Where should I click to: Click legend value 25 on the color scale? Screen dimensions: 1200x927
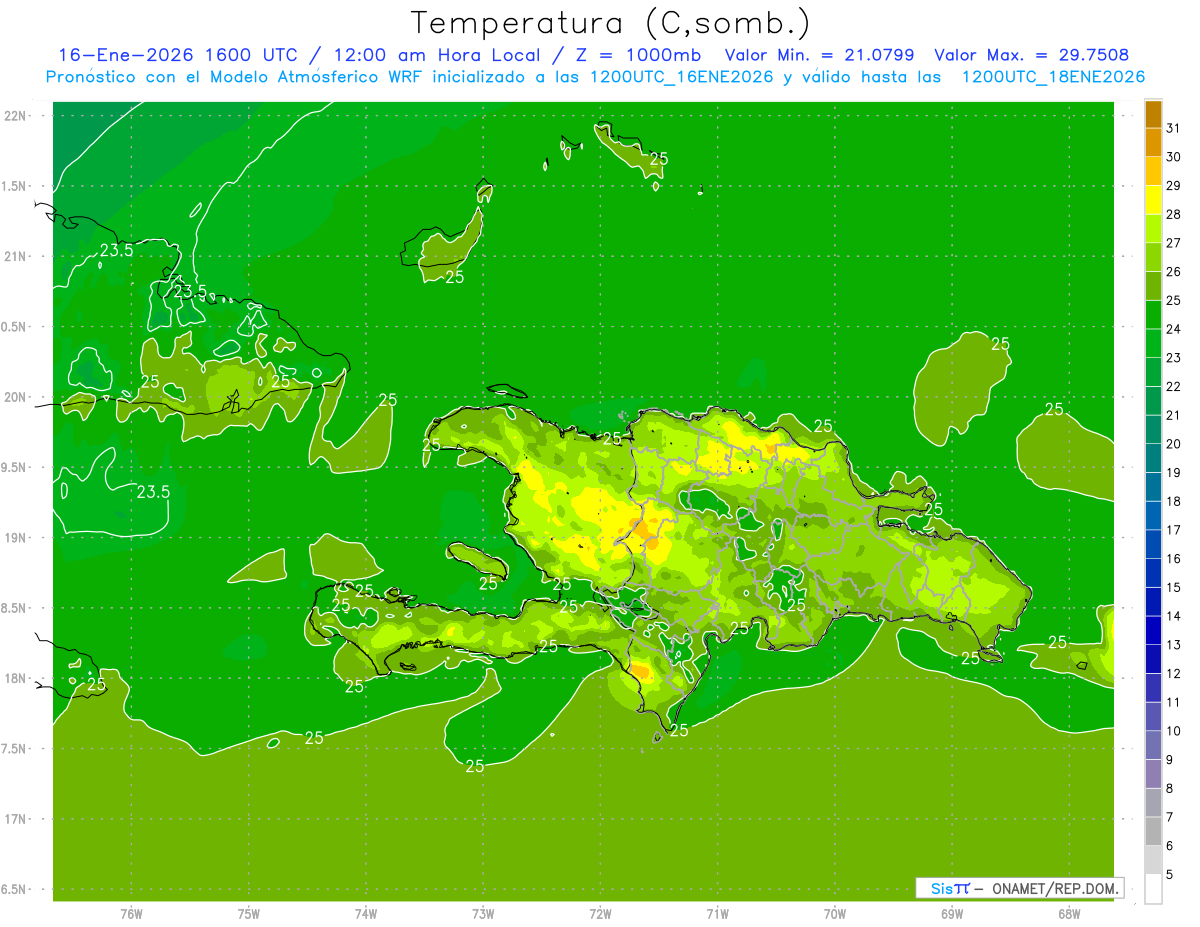(x=1173, y=300)
